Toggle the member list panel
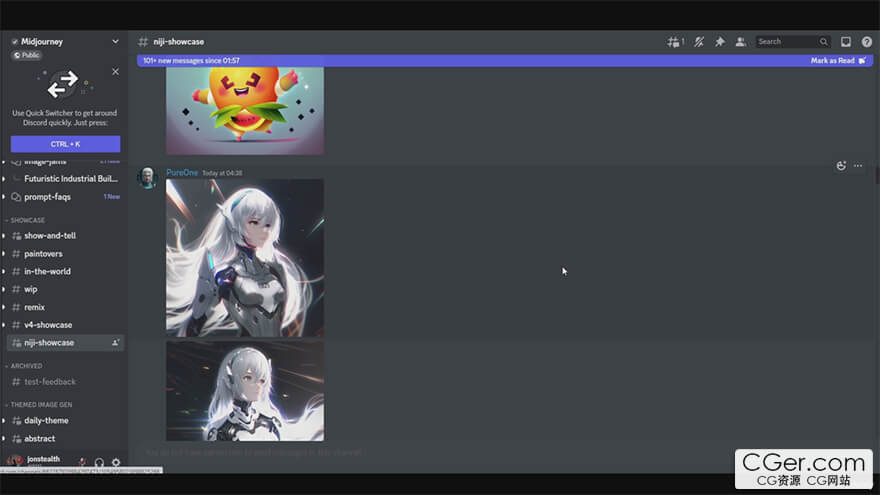The image size is (880, 495). (740, 42)
